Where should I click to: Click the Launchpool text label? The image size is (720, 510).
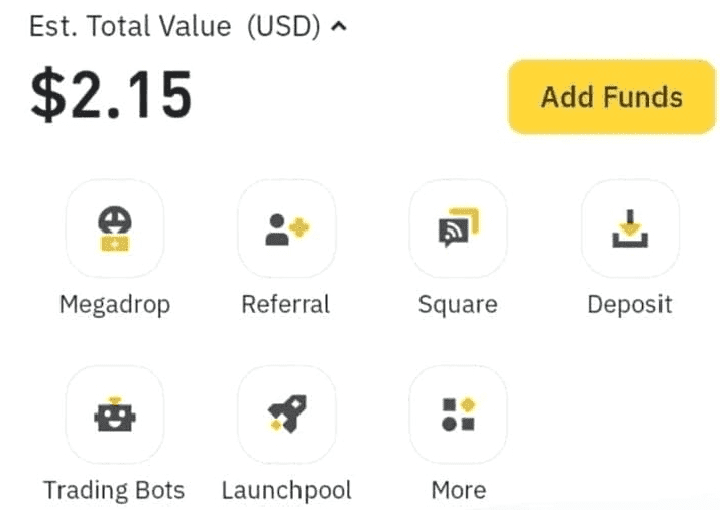[286, 490]
